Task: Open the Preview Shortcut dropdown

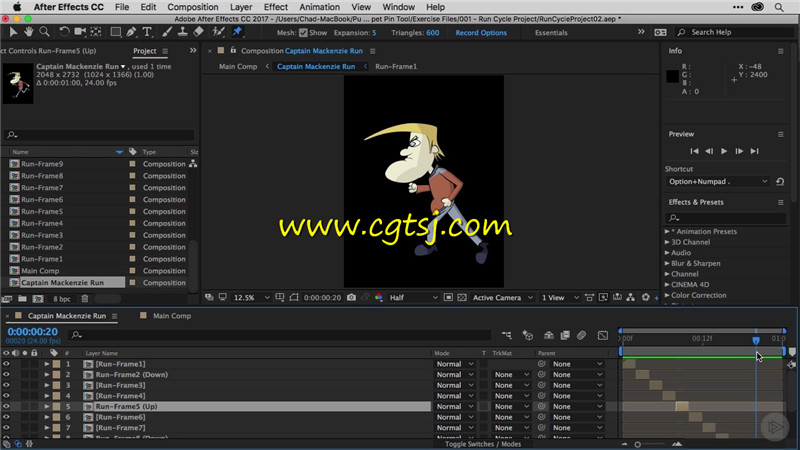Action: point(718,182)
